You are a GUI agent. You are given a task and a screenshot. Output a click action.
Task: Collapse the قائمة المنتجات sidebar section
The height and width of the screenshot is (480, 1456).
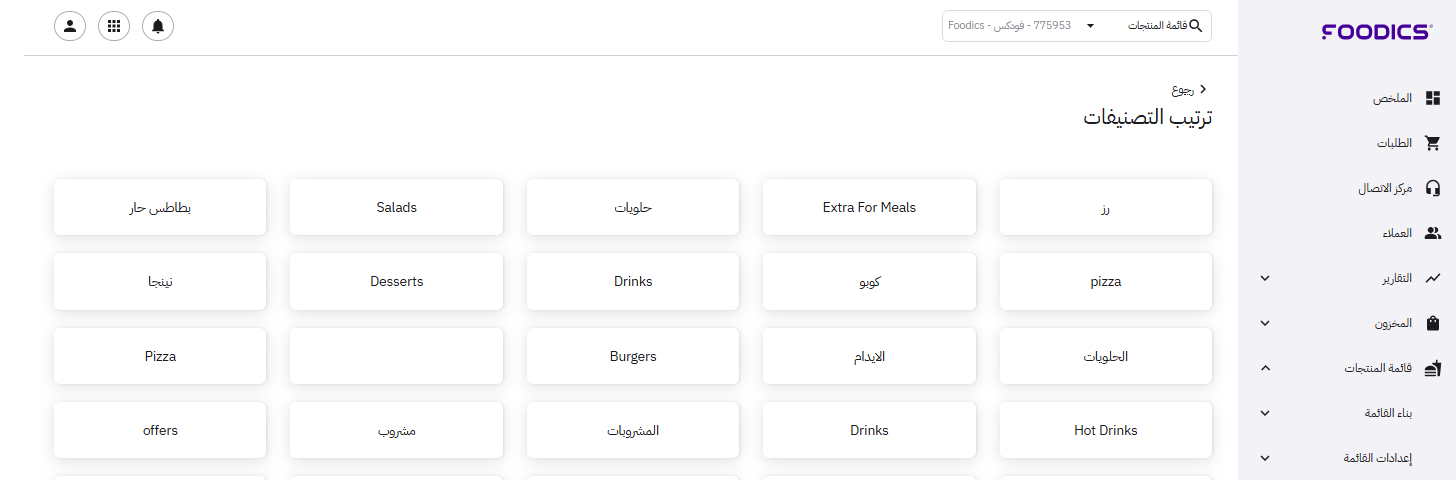click(1265, 368)
